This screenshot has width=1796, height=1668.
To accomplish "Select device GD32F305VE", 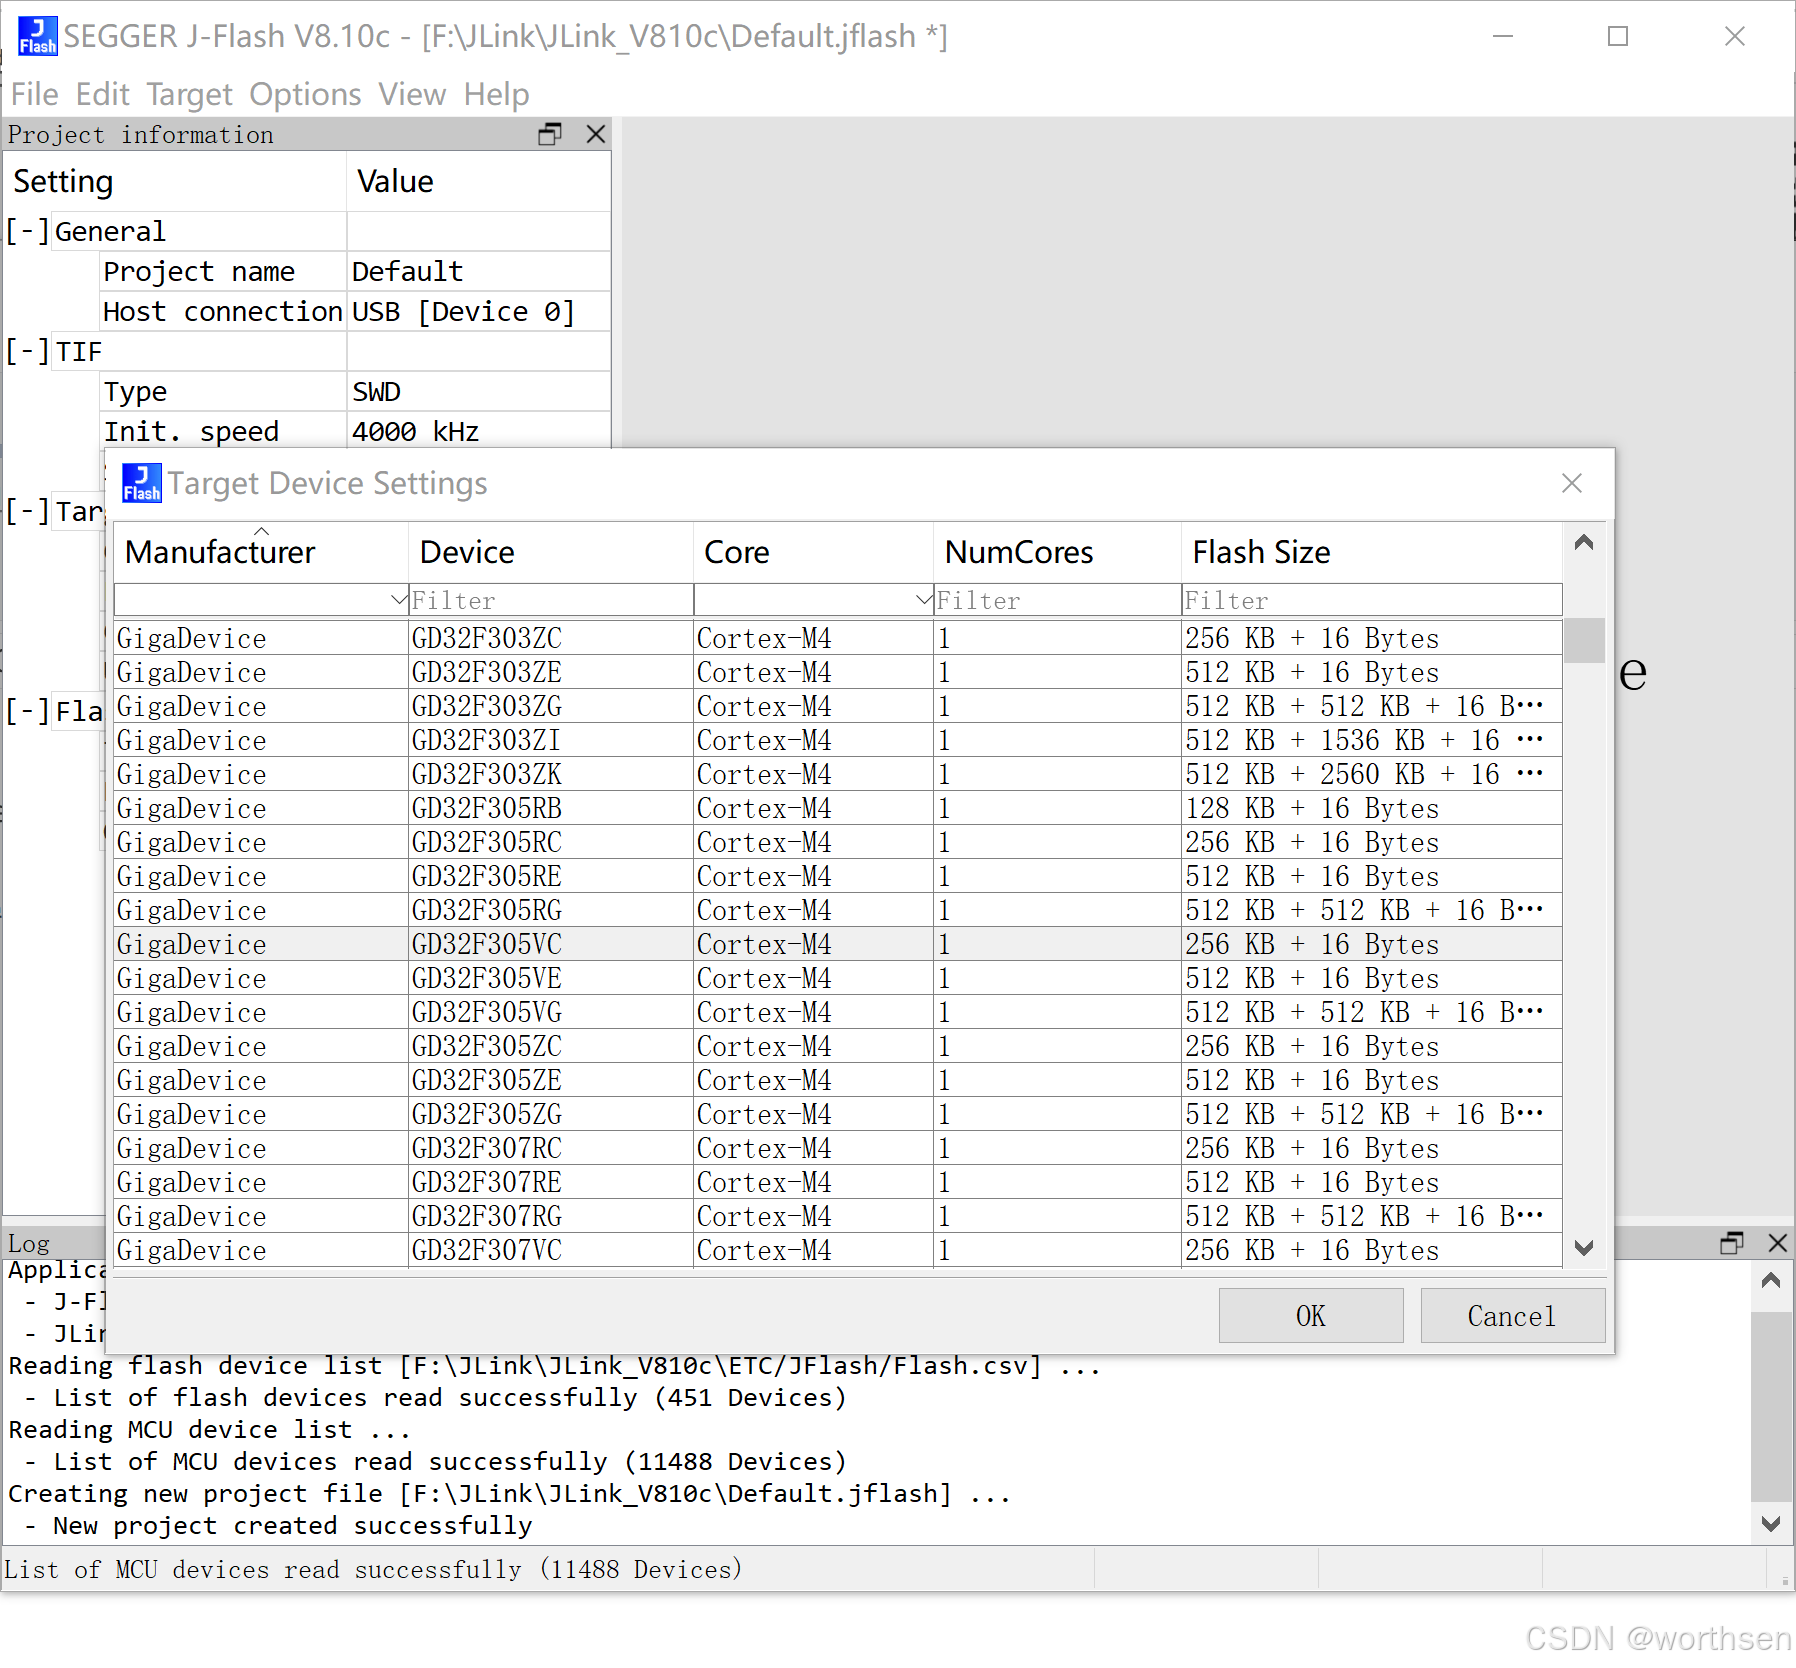I will pos(838,978).
